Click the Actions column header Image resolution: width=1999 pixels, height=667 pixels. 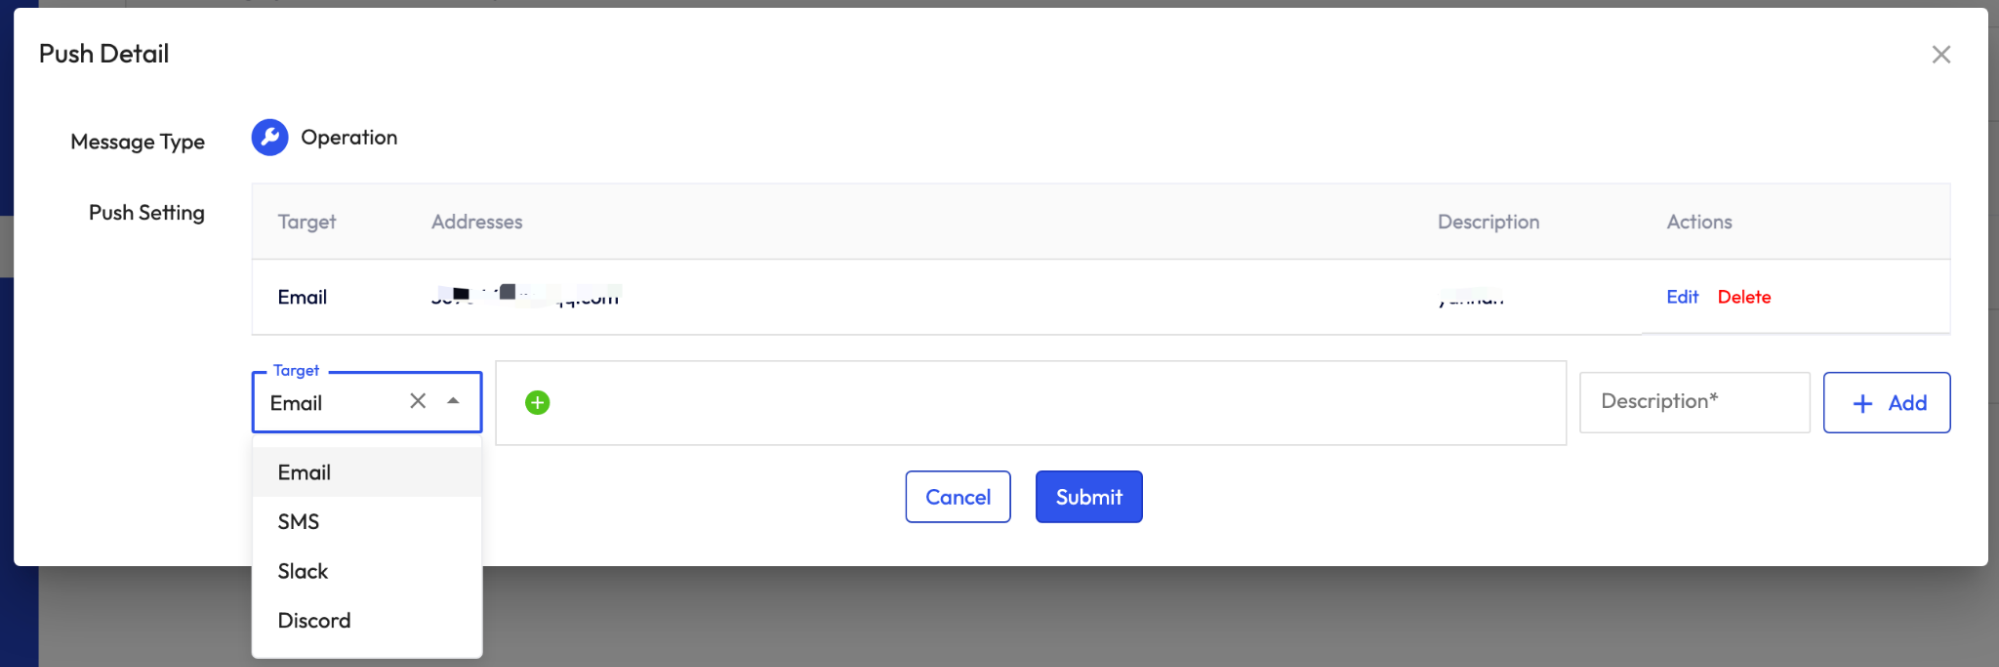(x=1699, y=222)
